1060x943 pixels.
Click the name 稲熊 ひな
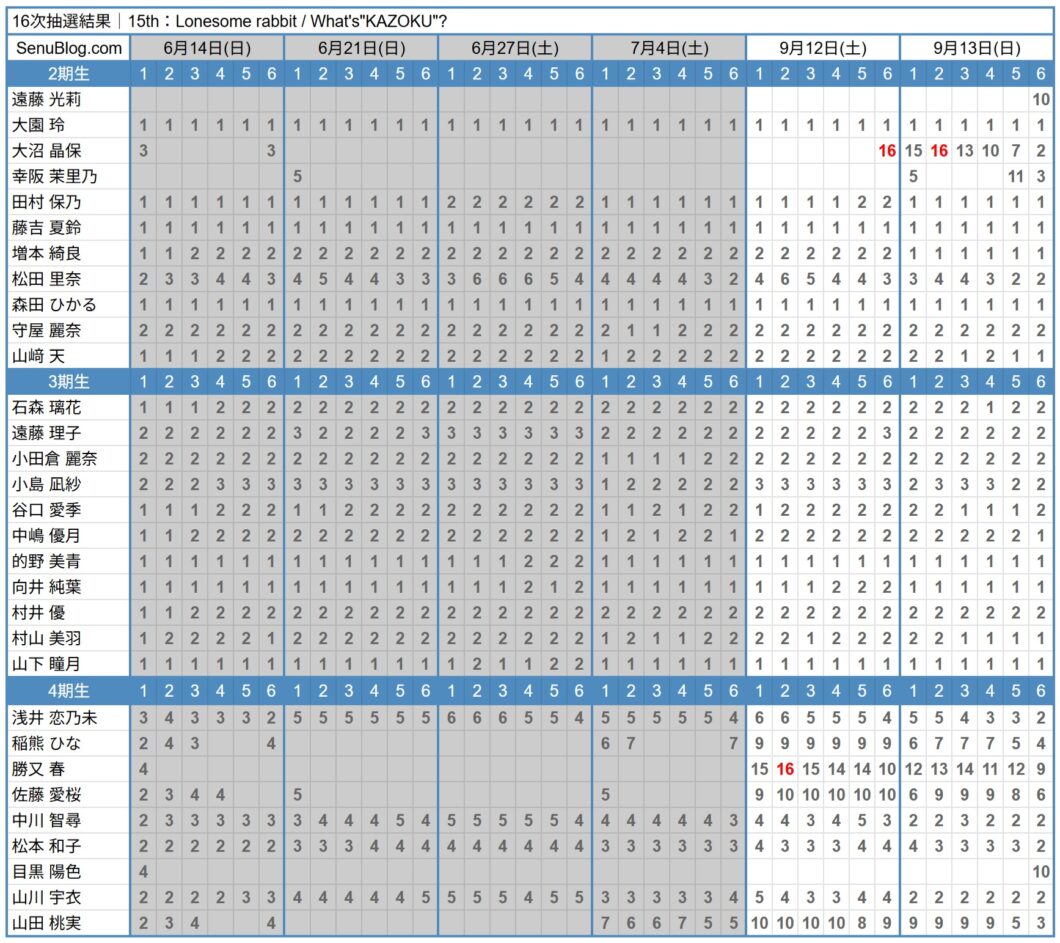click(46, 744)
